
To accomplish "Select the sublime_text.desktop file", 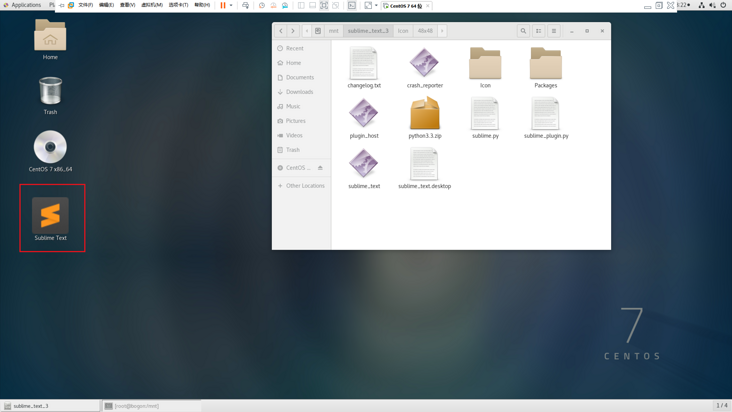I will [424, 168].
